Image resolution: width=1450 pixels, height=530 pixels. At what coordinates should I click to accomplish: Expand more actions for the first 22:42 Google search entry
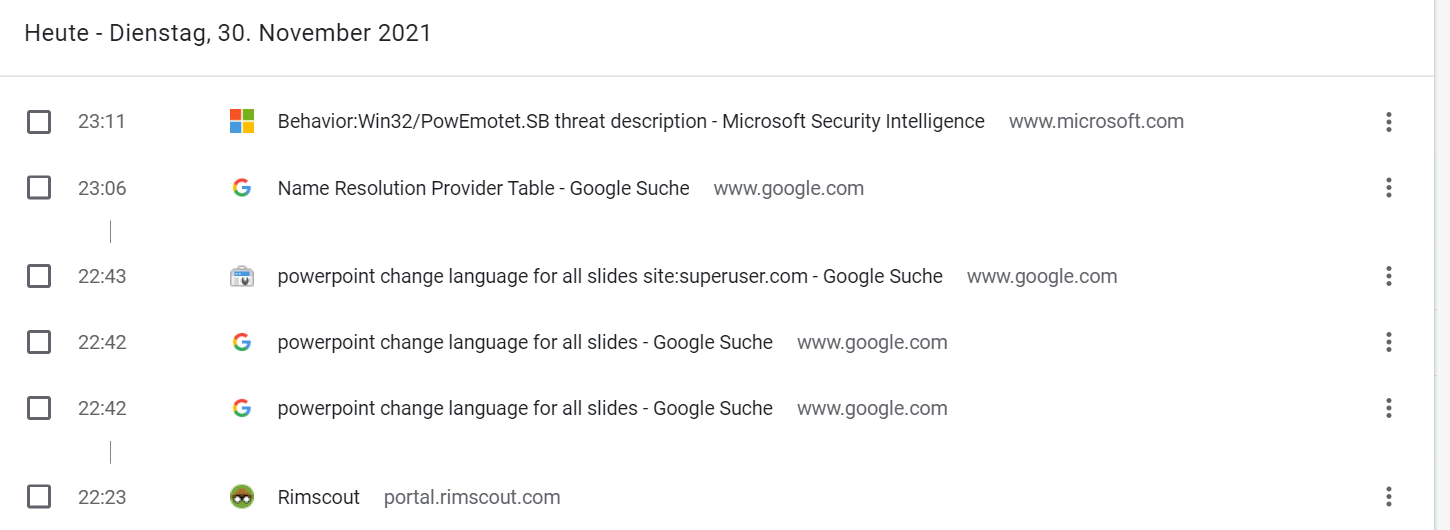click(x=1388, y=342)
